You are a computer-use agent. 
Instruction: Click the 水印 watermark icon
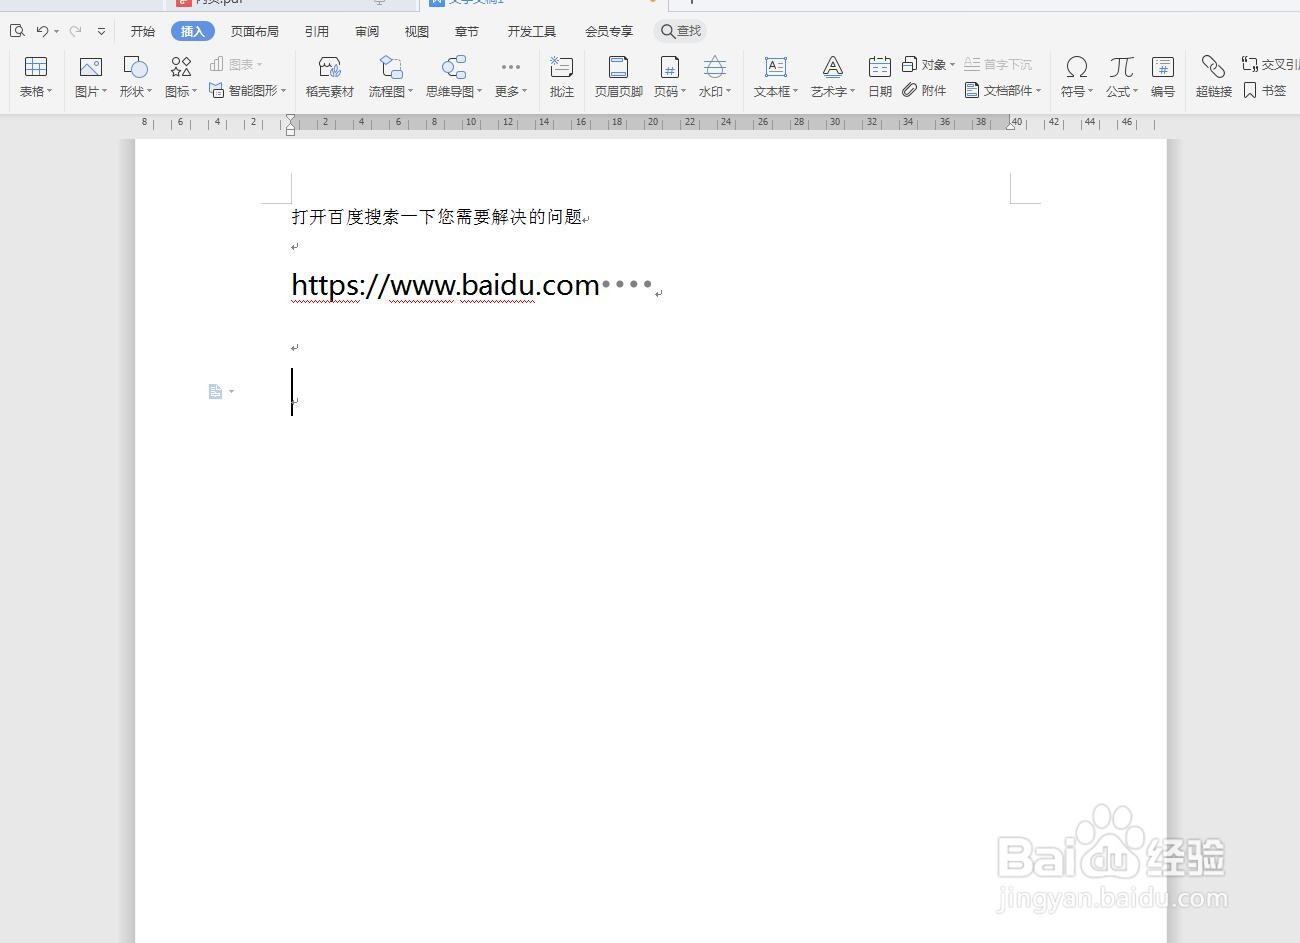click(715, 67)
